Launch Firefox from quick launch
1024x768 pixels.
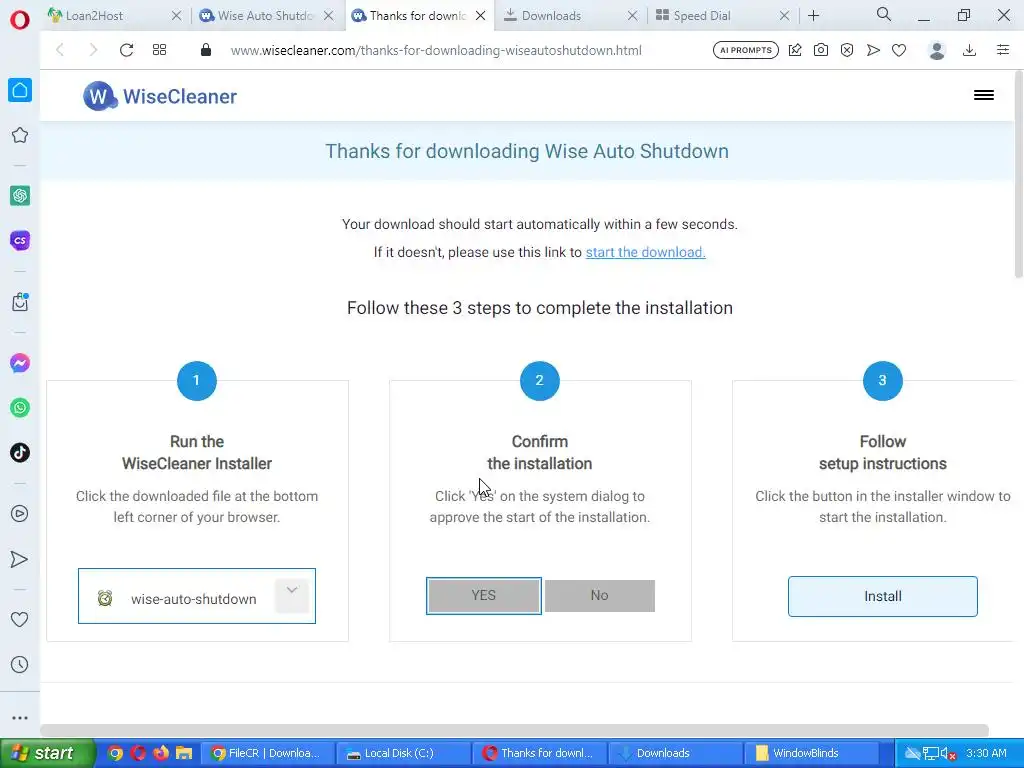161,753
